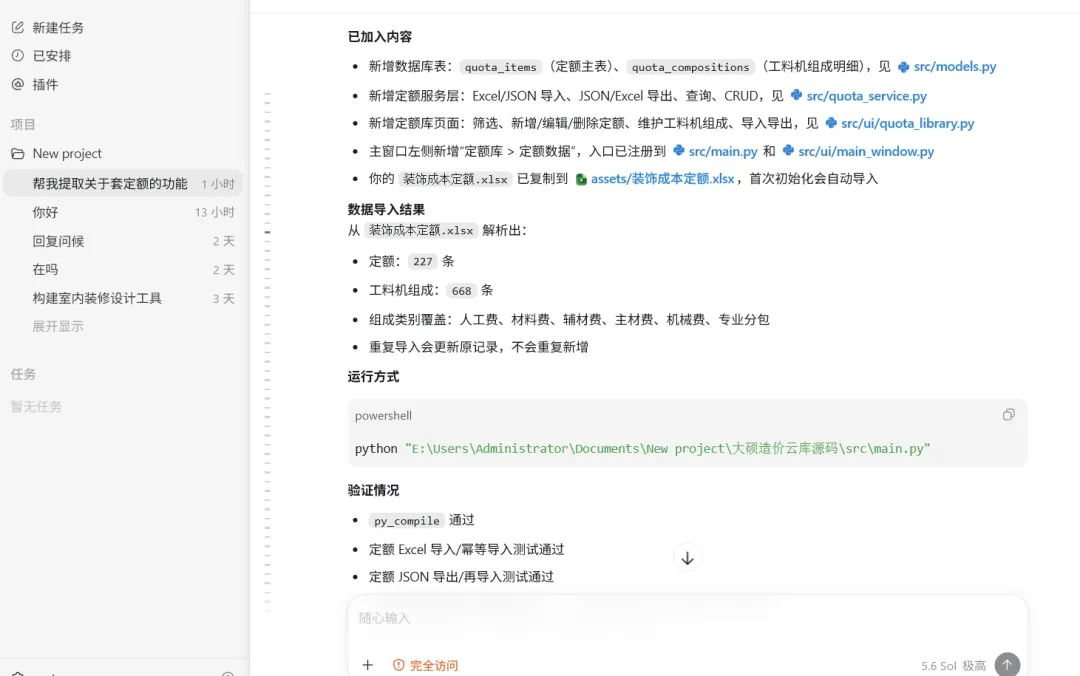Screen dimensions: 1080x676
Task: Click the Python icon beside src/ui/main_window.py
Action: pos(788,150)
